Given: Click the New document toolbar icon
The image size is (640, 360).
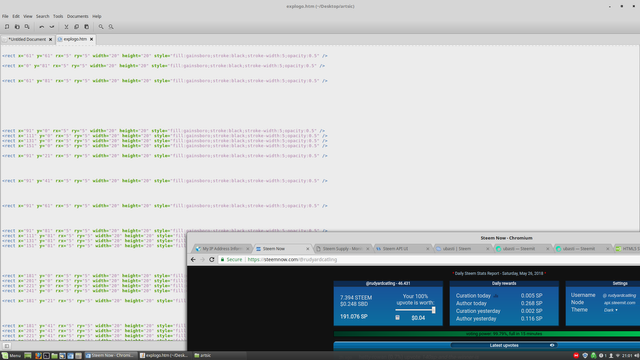Looking at the screenshot, I should 7,27.
